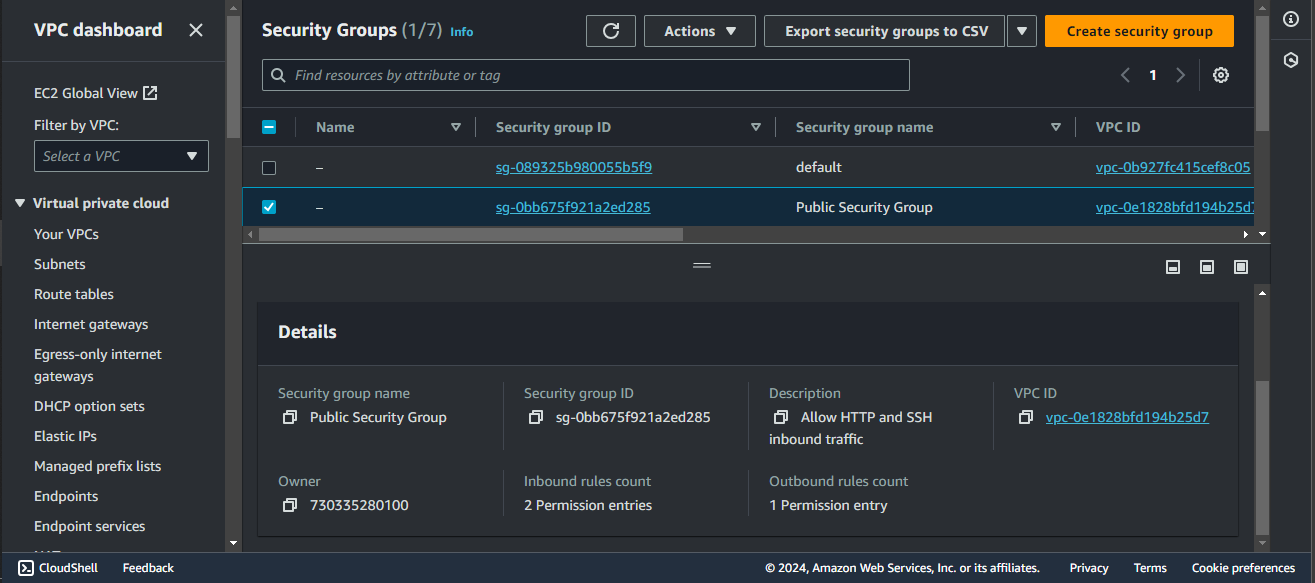This screenshot has height=583, width=1315.
Task: Open table preferences gear icon
Action: tap(1220, 75)
